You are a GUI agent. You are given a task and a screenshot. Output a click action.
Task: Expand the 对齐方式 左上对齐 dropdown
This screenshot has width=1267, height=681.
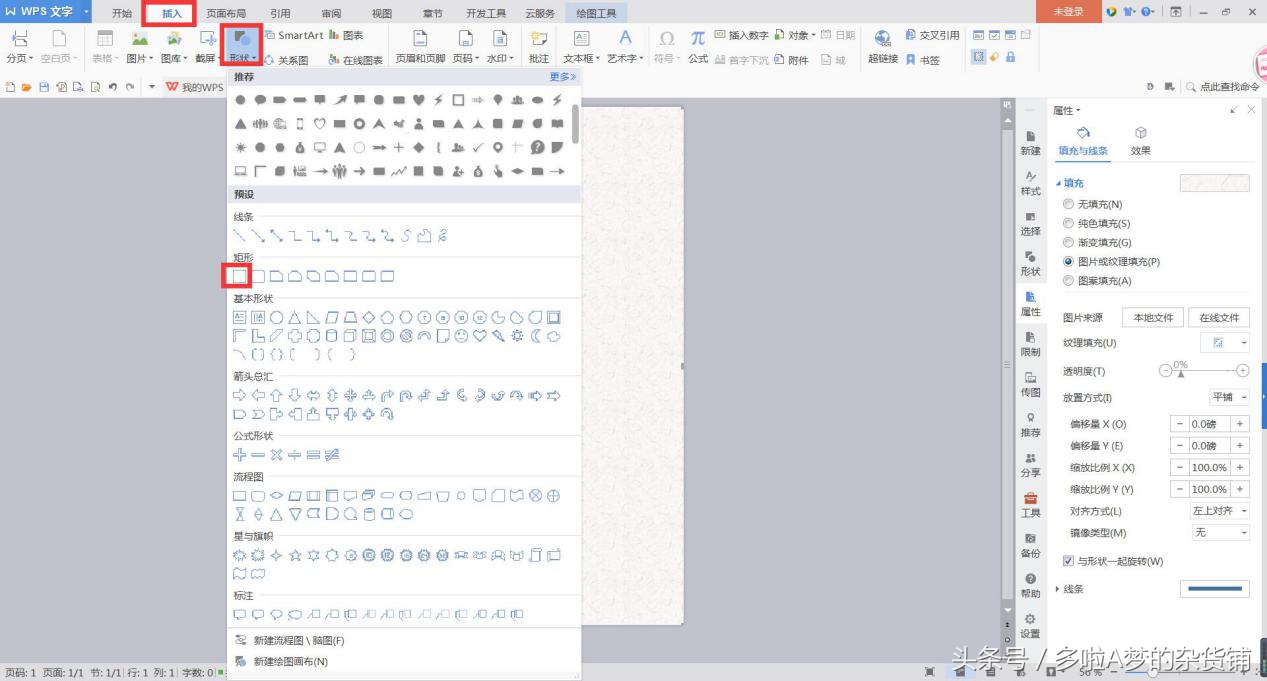coord(1220,511)
